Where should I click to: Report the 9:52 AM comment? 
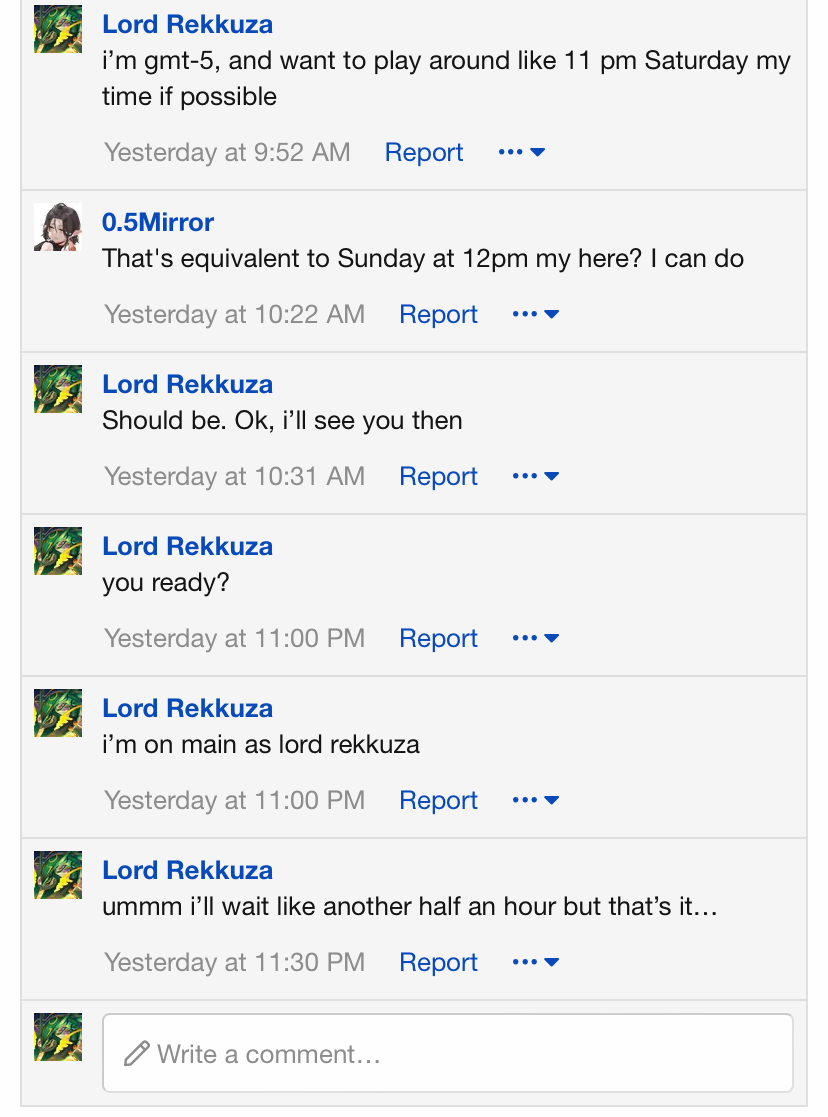coord(424,153)
